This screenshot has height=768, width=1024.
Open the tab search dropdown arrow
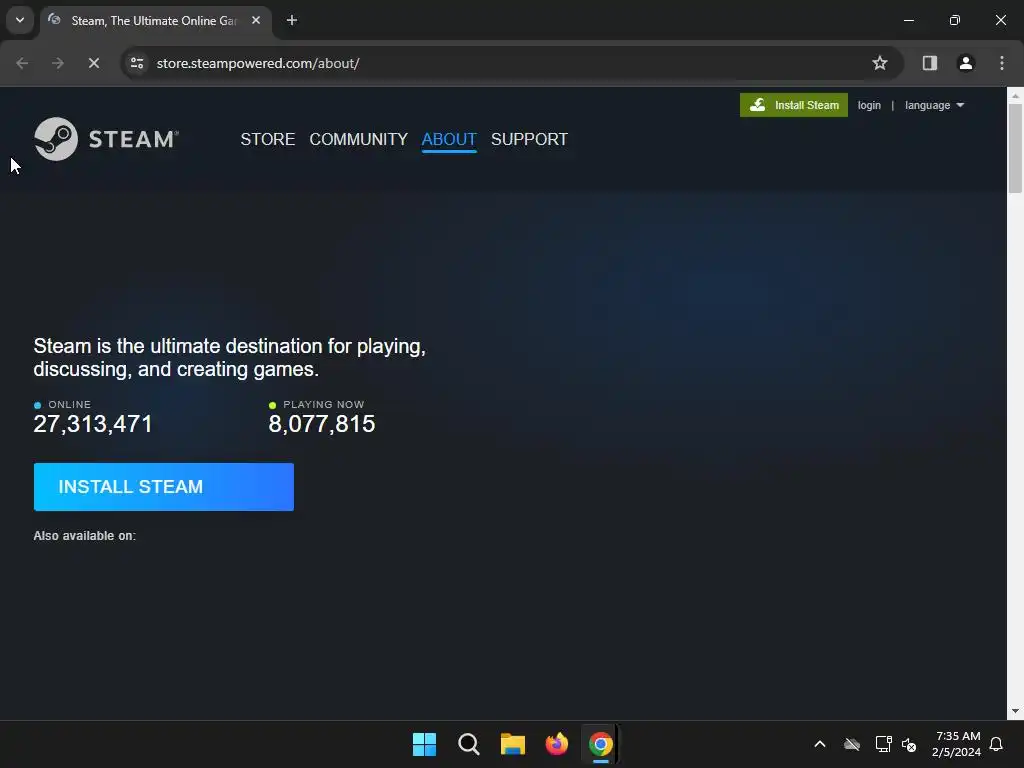pos(20,20)
